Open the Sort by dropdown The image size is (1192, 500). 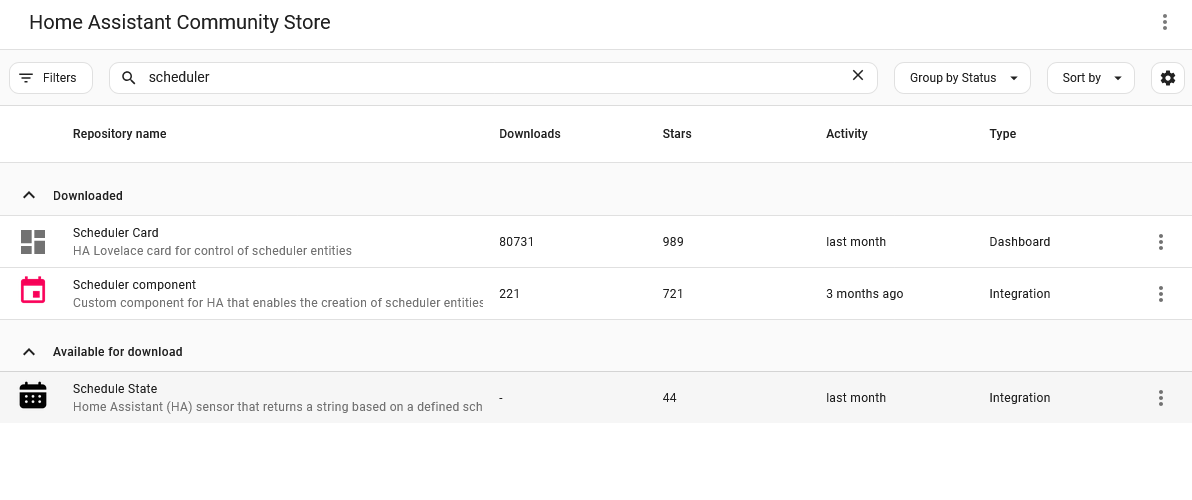[x=1090, y=78]
